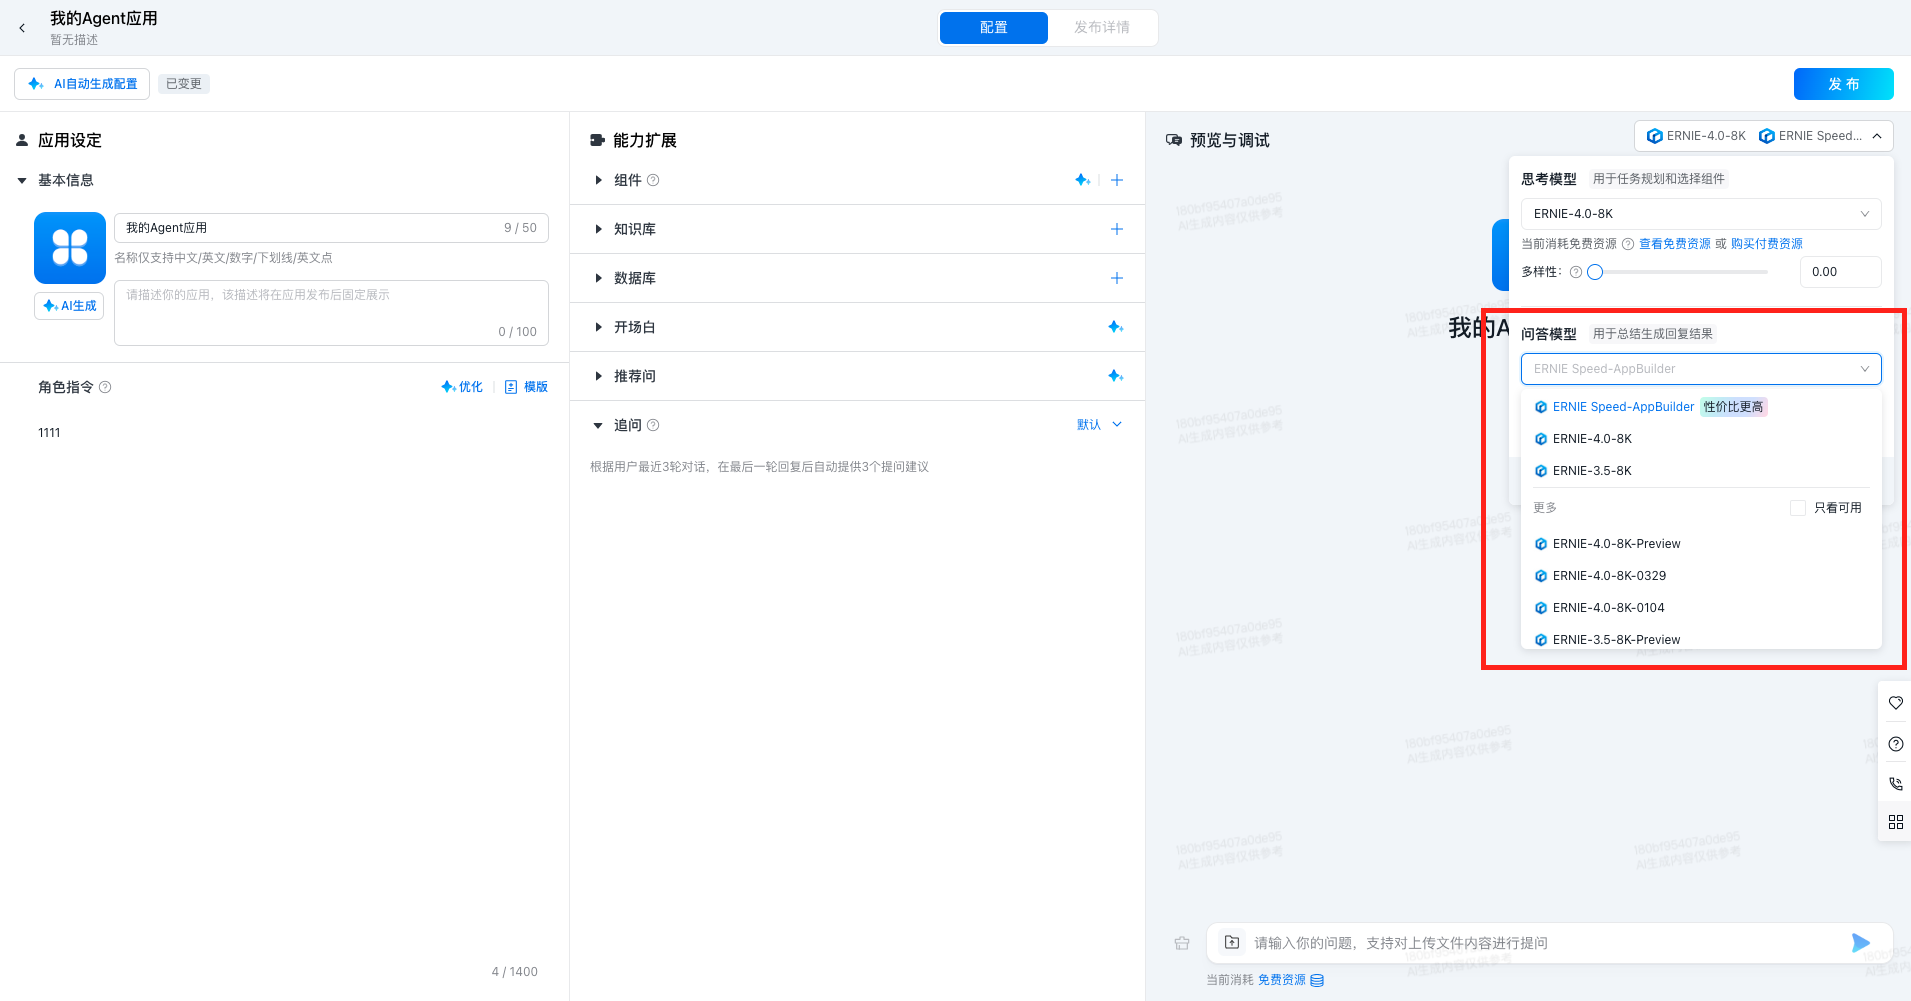Collapse the 追问 section
This screenshot has height=1001, width=1911.
[x=598, y=426]
